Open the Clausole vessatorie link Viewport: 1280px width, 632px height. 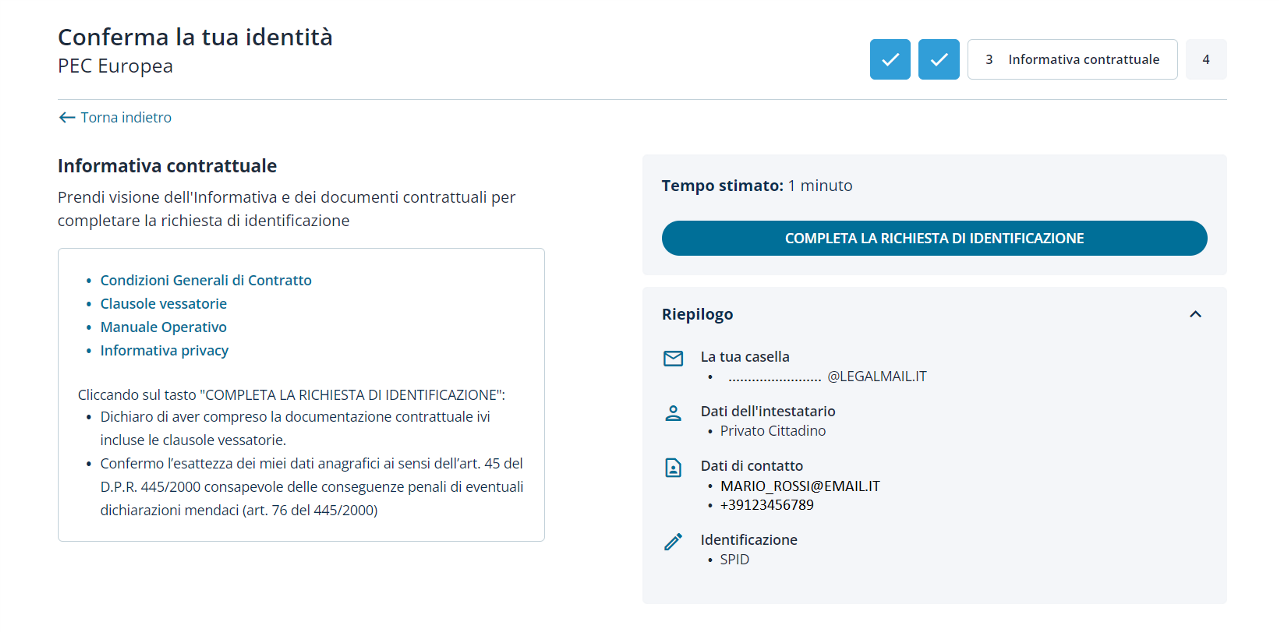pos(163,304)
